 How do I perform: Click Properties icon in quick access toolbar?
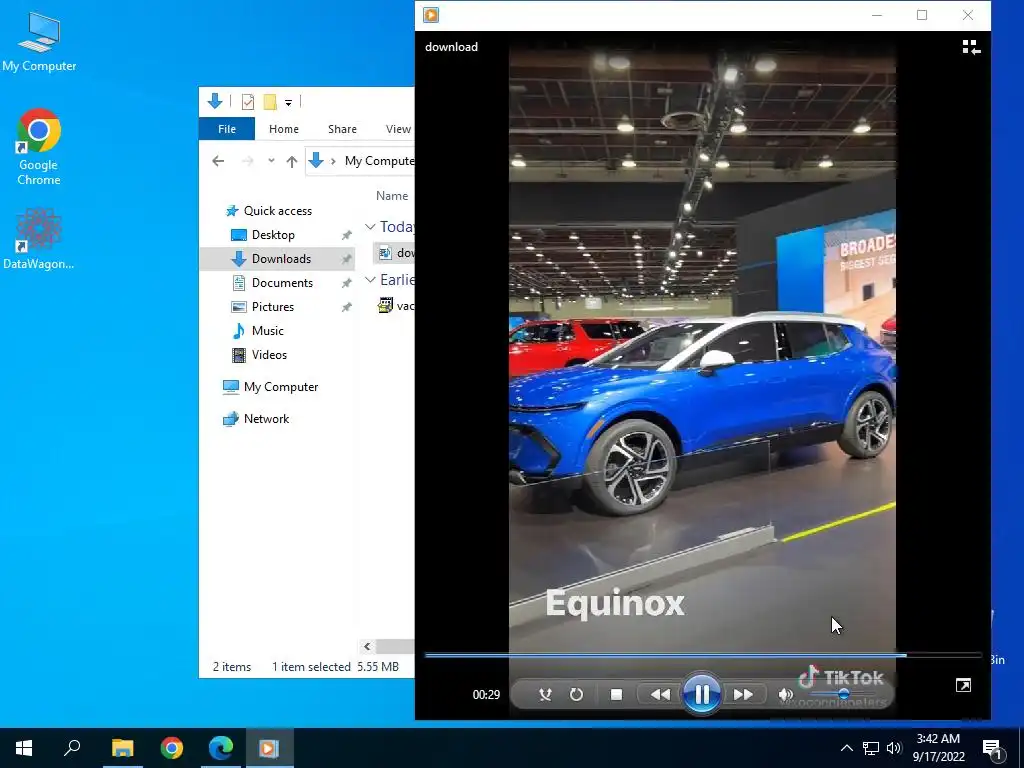pyautogui.click(x=248, y=102)
